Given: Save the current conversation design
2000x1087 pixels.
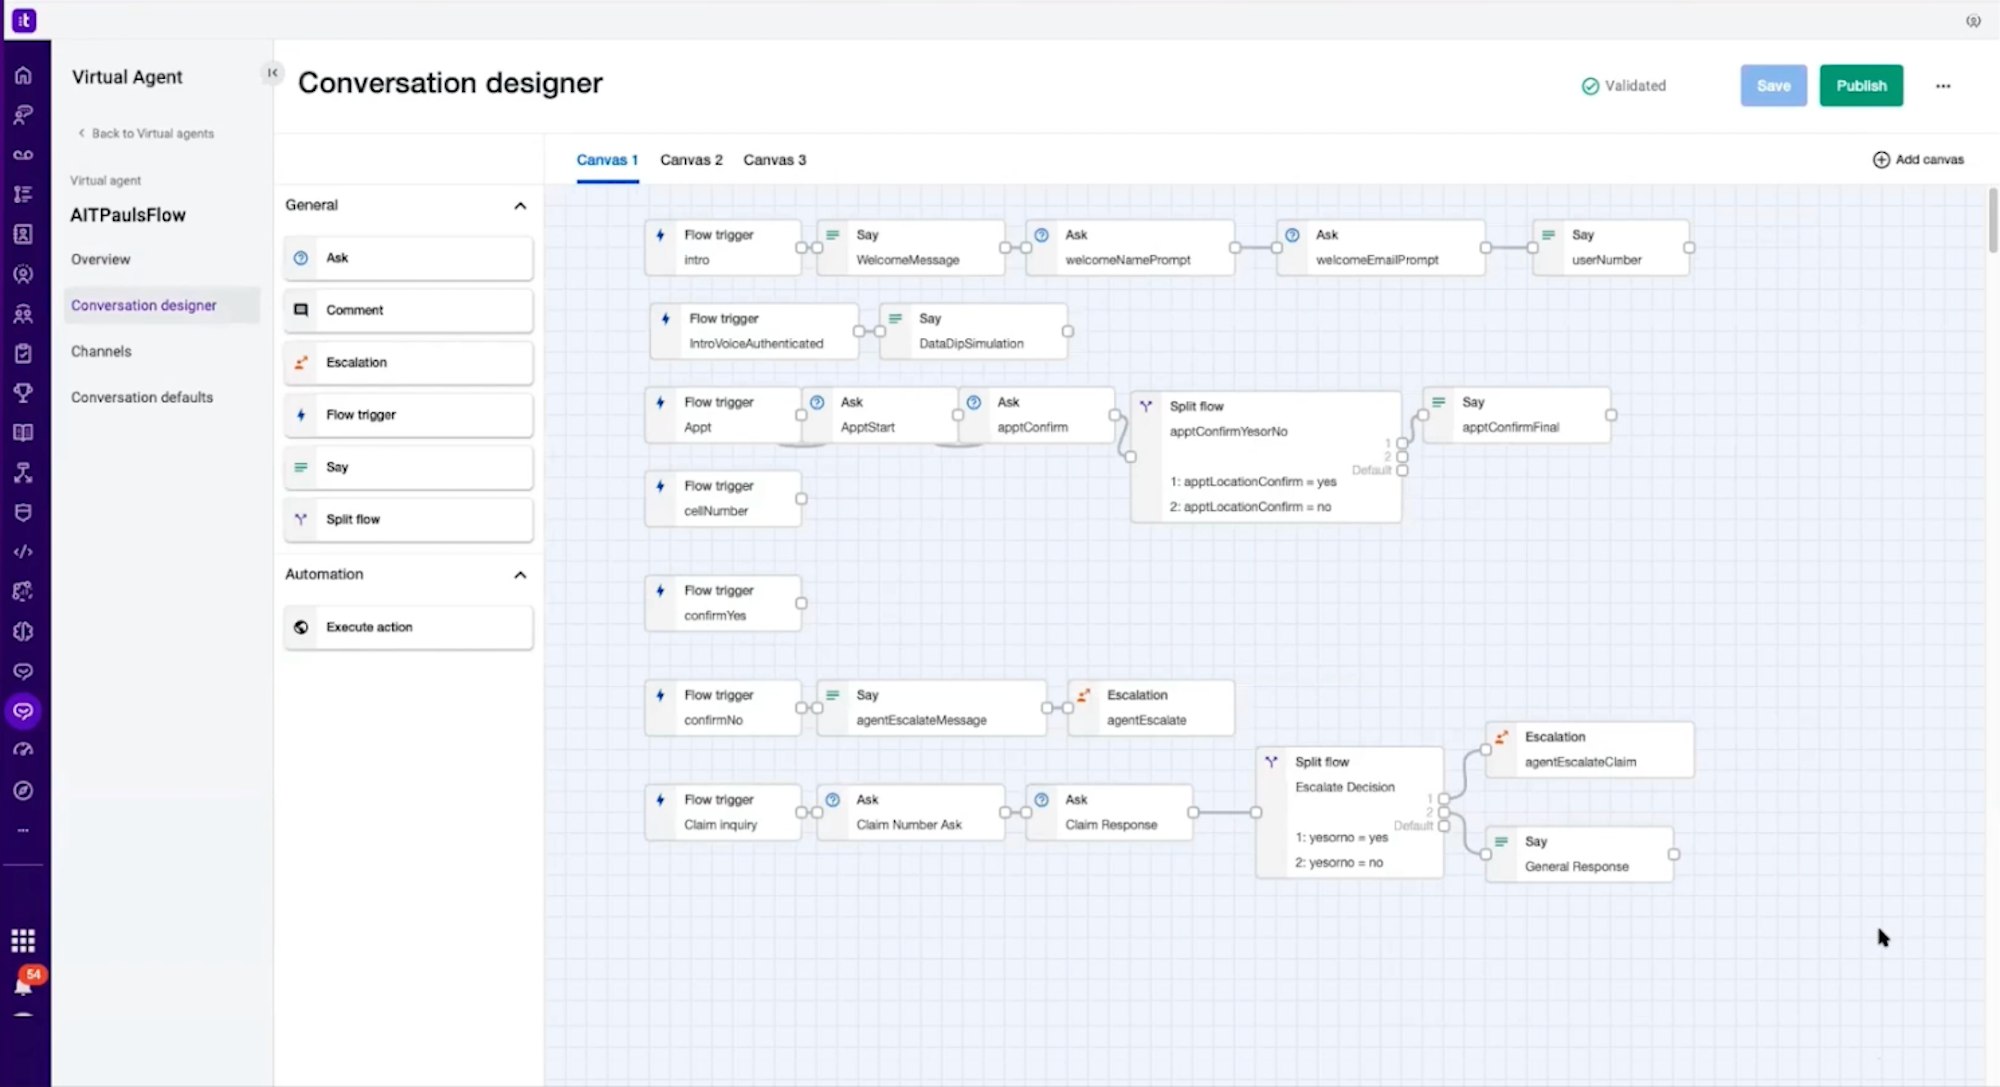Looking at the screenshot, I should click(1774, 84).
